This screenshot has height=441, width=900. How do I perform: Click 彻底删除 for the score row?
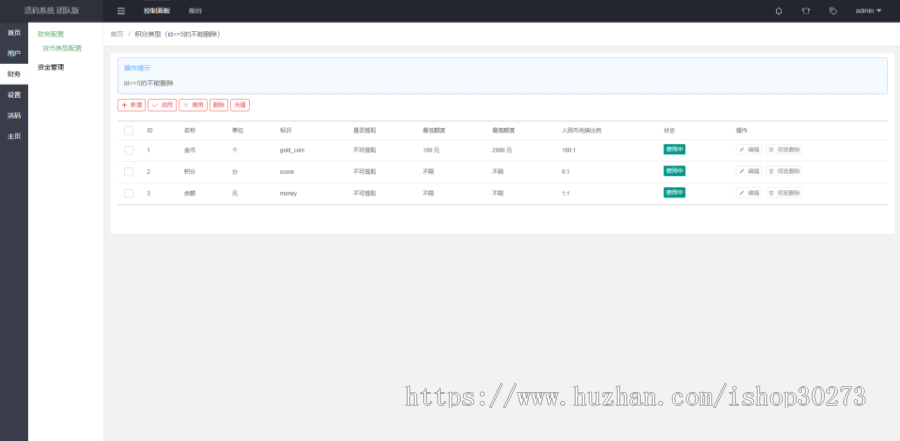[784, 171]
